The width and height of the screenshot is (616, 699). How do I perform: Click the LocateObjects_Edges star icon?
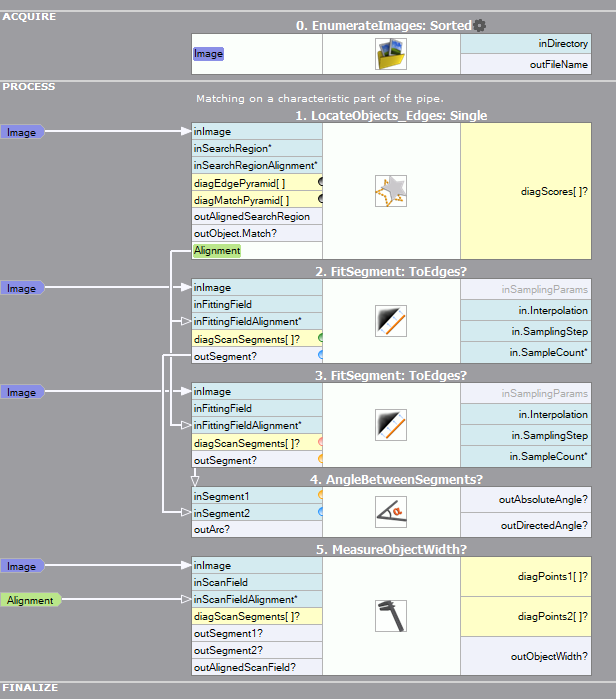(x=391, y=190)
